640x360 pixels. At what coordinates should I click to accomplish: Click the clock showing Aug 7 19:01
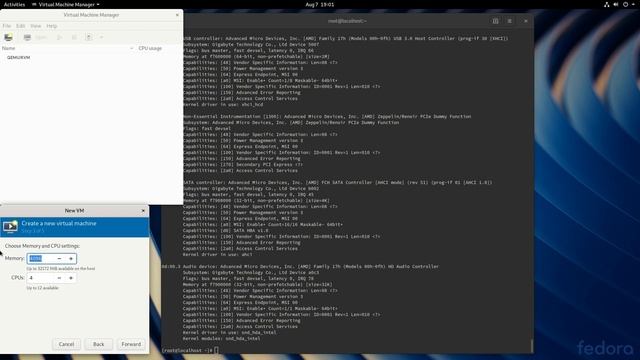[320, 4]
